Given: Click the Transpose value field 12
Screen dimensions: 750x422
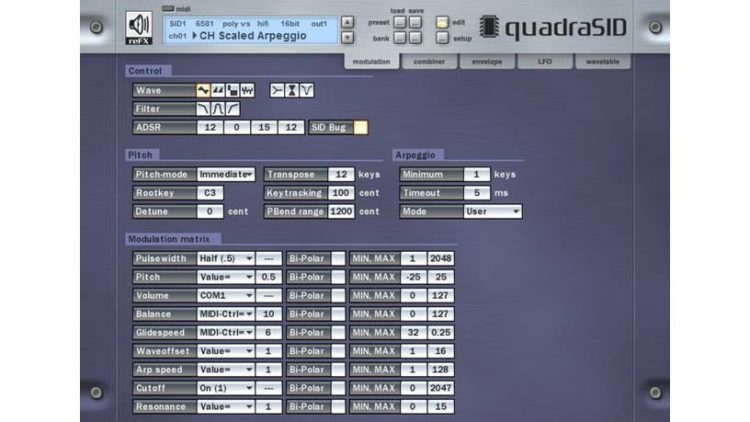Looking at the screenshot, I should coord(341,175).
